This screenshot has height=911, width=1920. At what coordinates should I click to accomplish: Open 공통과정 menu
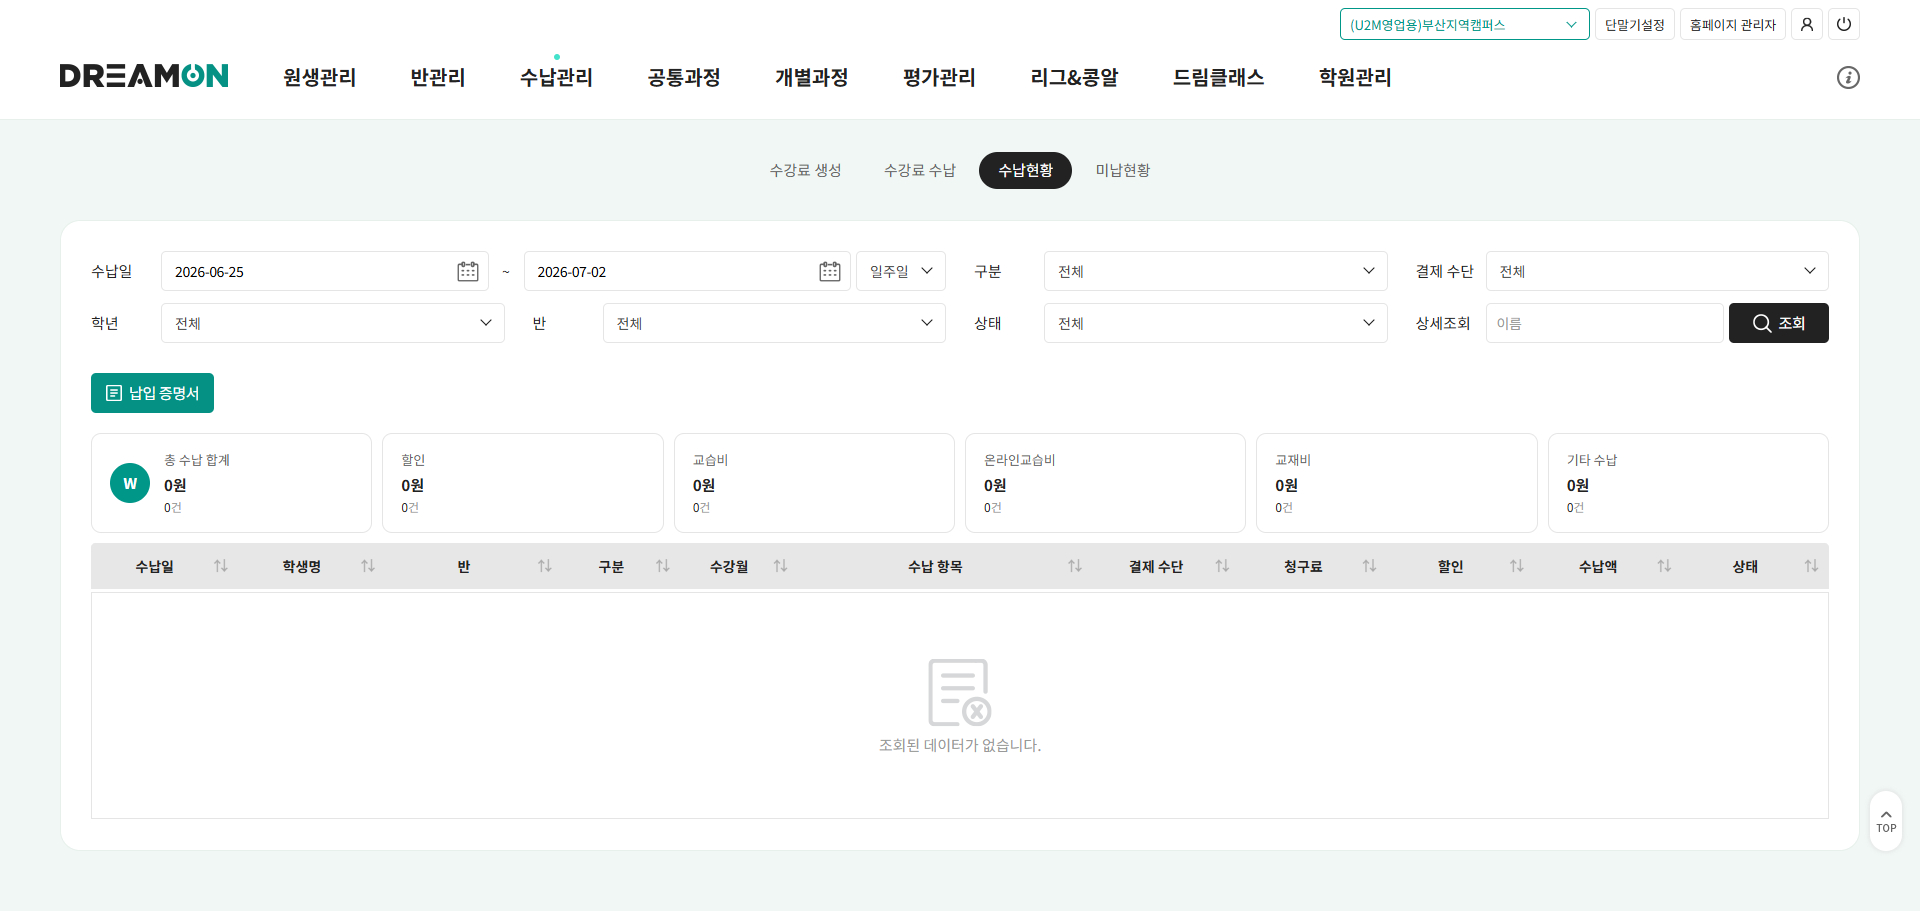684,77
